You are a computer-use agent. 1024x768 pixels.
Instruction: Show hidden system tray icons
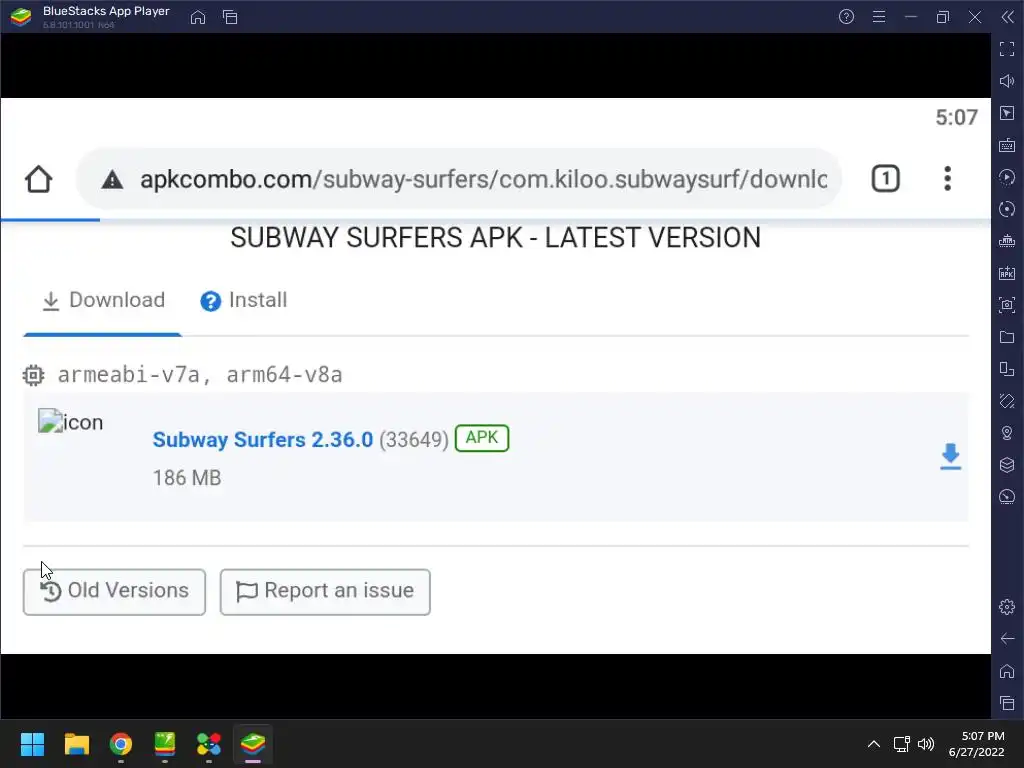pos(874,744)
